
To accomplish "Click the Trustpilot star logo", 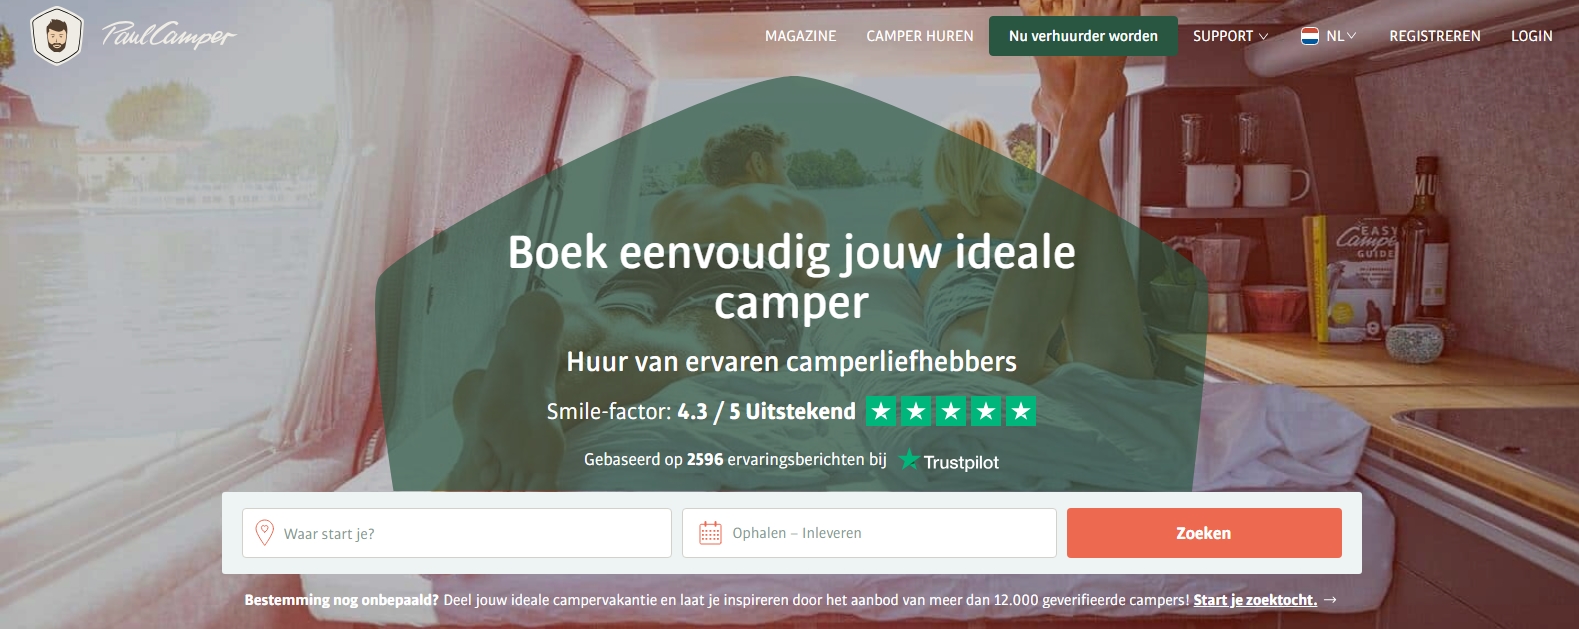I will point(908,460).
